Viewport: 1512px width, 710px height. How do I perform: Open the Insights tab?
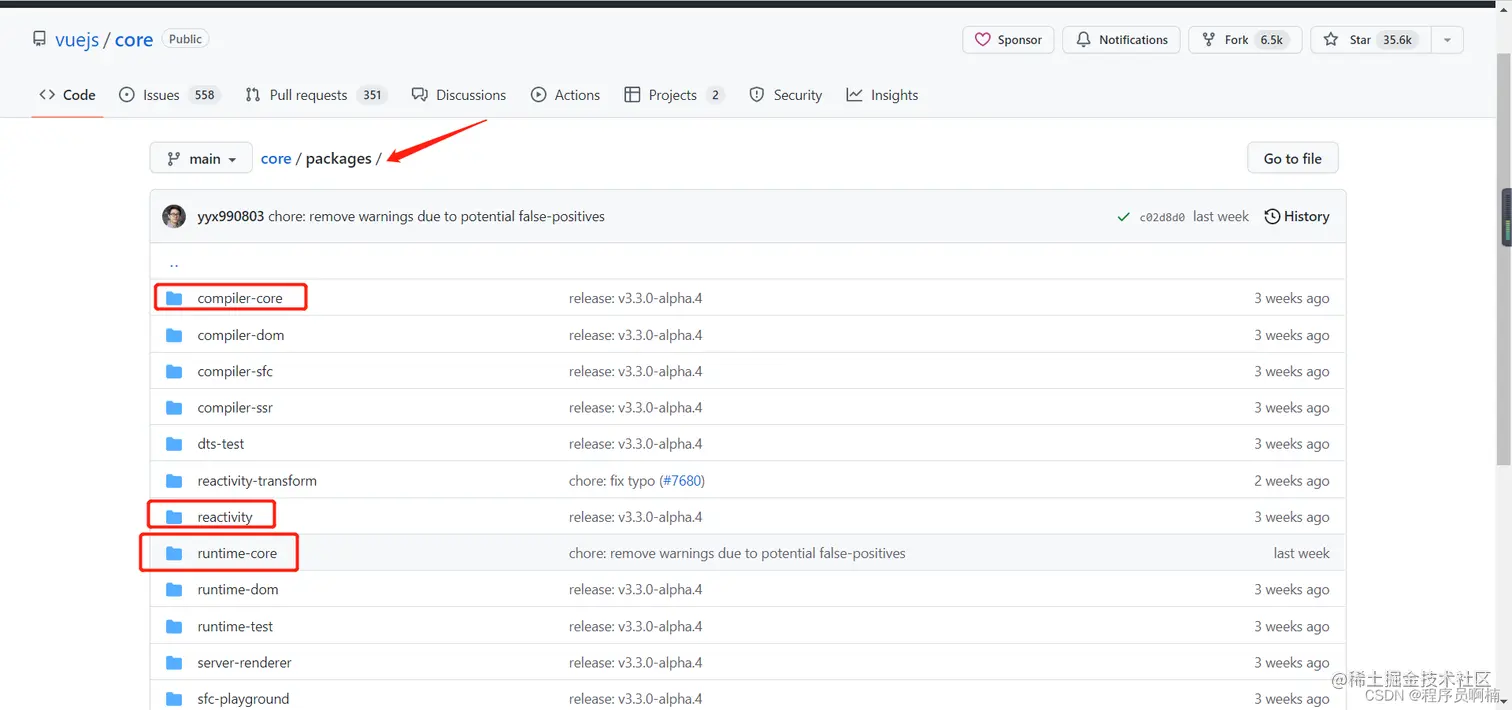882,95
